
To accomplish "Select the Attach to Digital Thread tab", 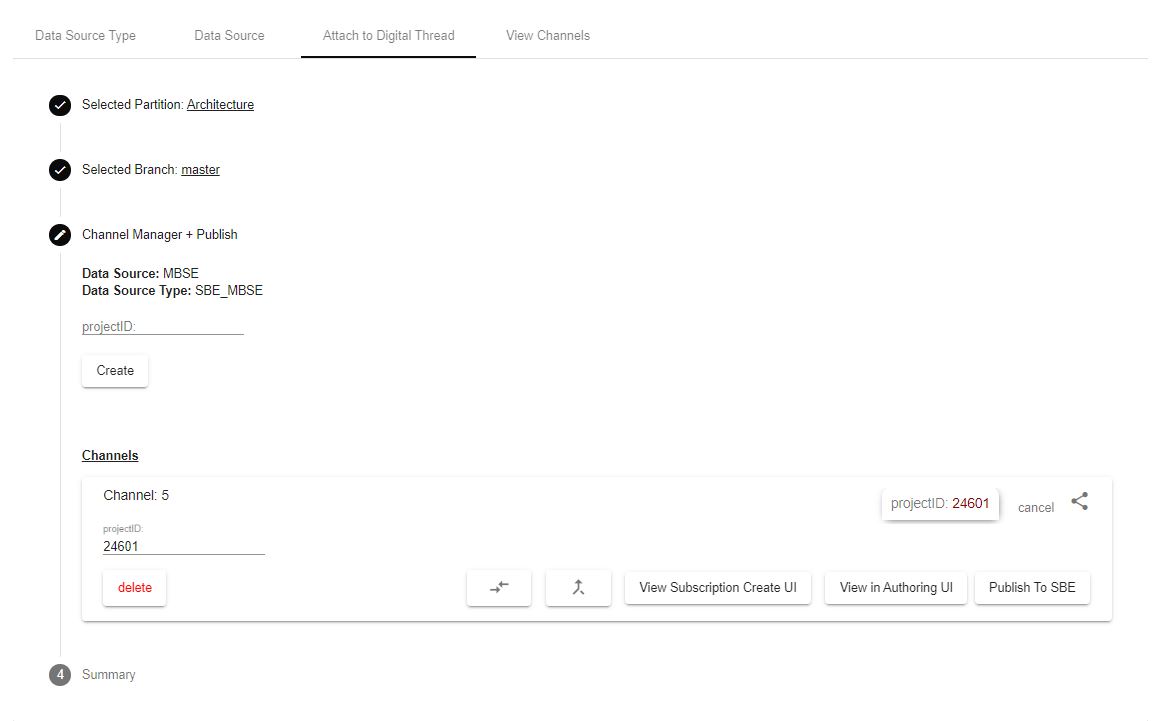I will pos(388,35).
